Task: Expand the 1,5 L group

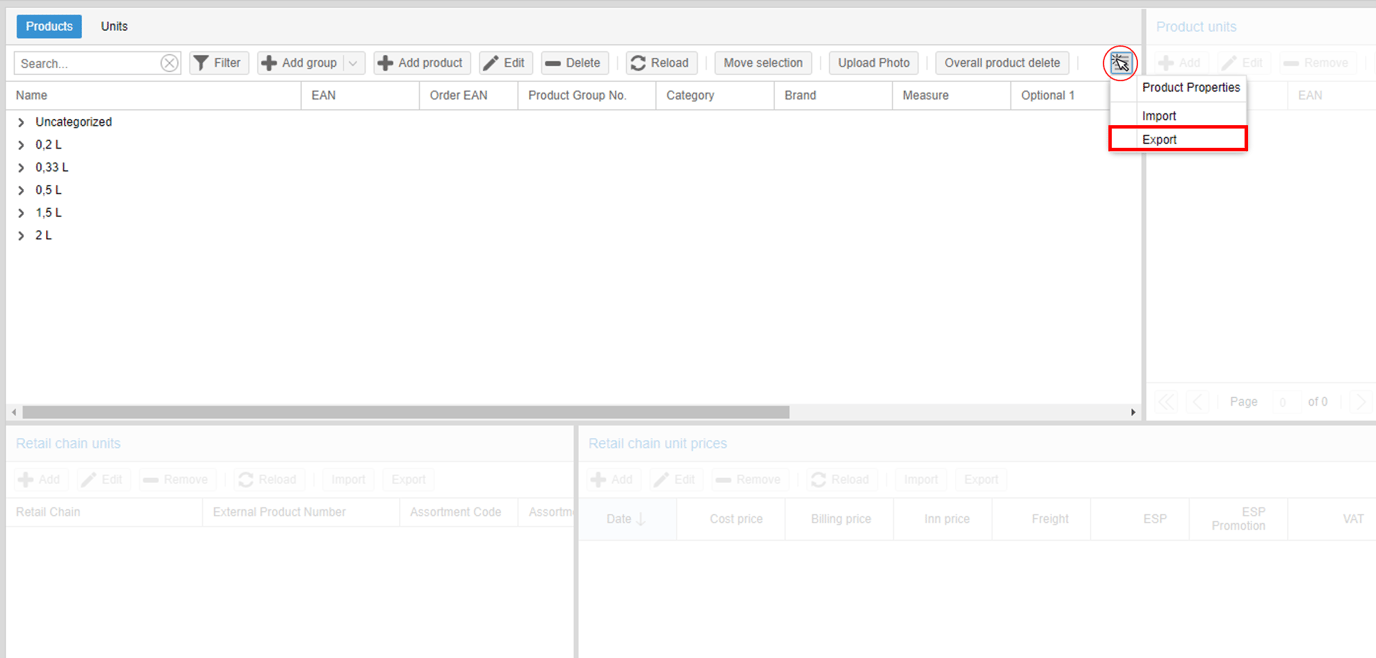Action: coord(21,213)
